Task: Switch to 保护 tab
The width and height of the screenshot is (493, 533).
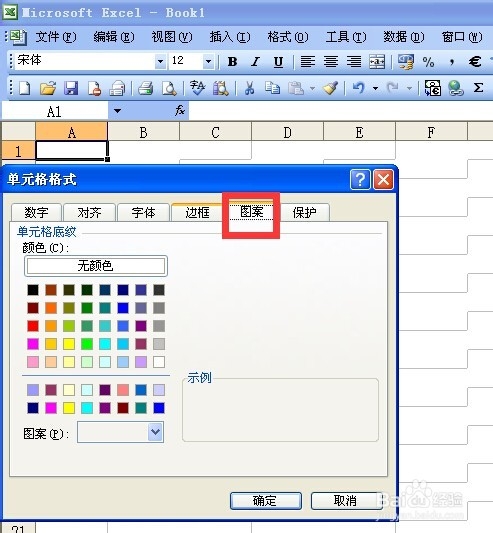Action: coord(305,213)
